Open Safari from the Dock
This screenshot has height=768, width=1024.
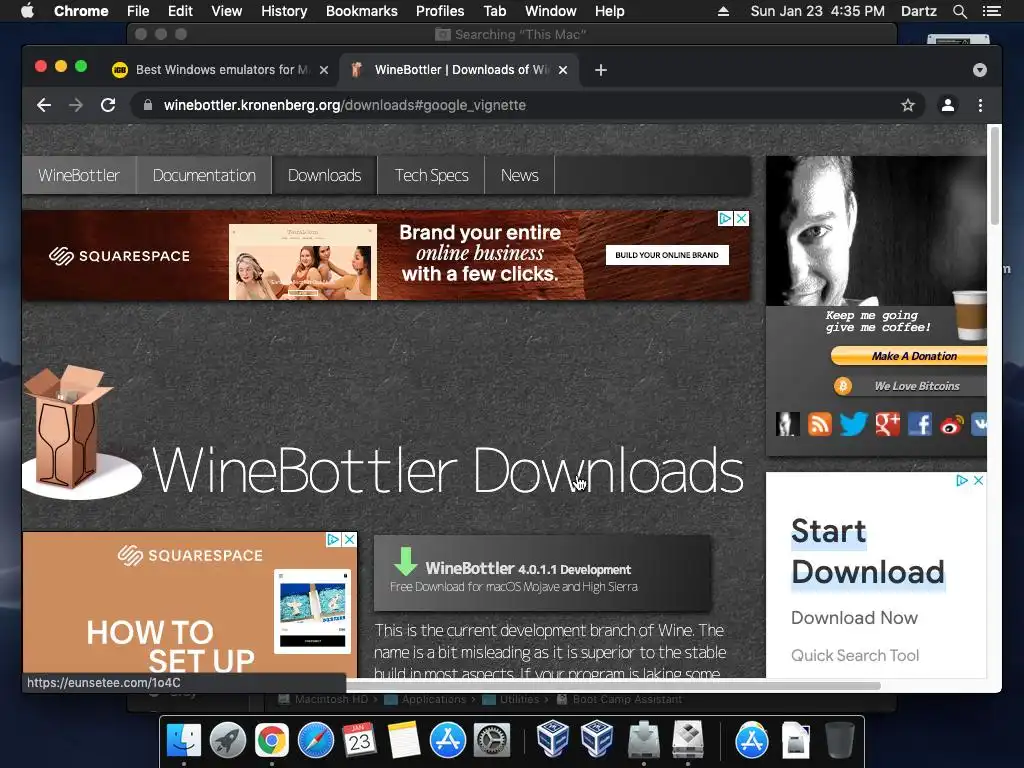tap(316, 740)
